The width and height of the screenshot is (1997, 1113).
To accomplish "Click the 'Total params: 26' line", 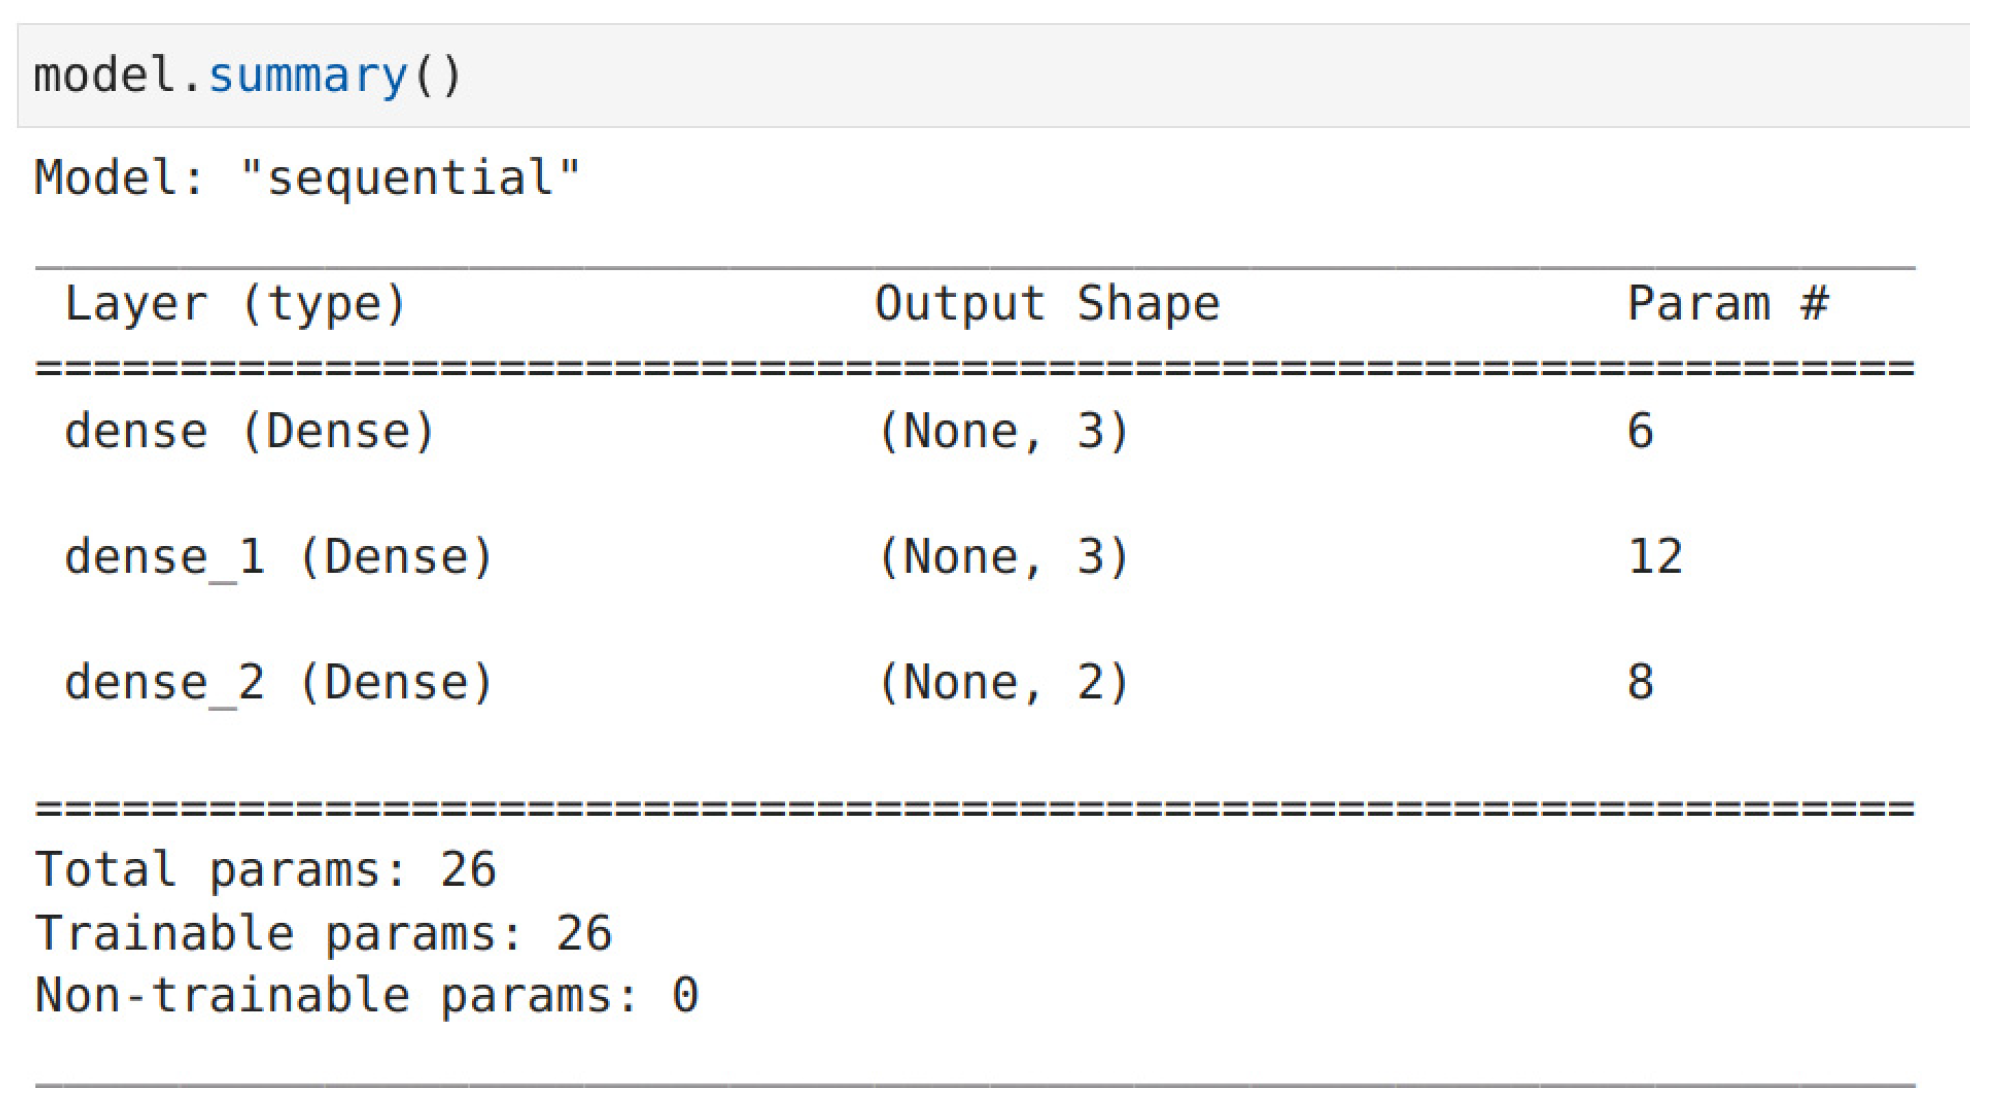I will [x=265, y=869].
